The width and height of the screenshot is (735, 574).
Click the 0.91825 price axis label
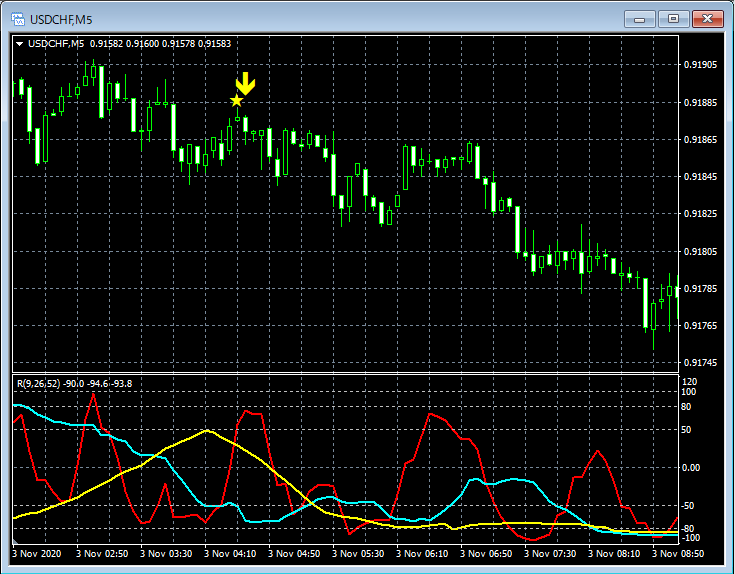pos(700,214)
